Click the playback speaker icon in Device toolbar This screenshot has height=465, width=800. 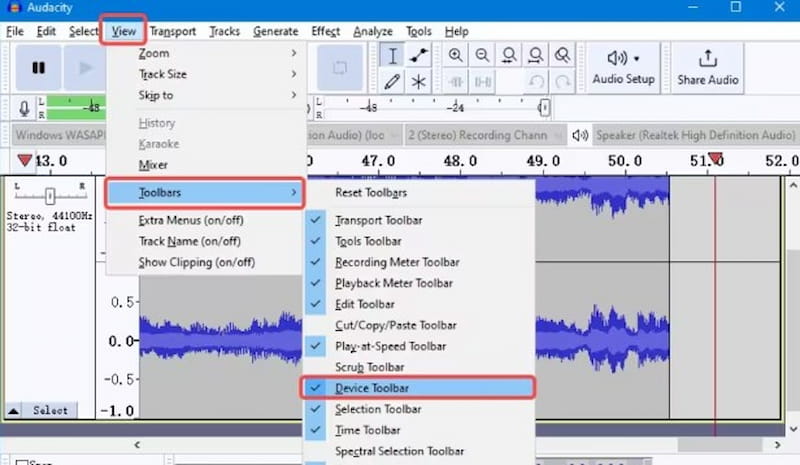coord(580,135)
